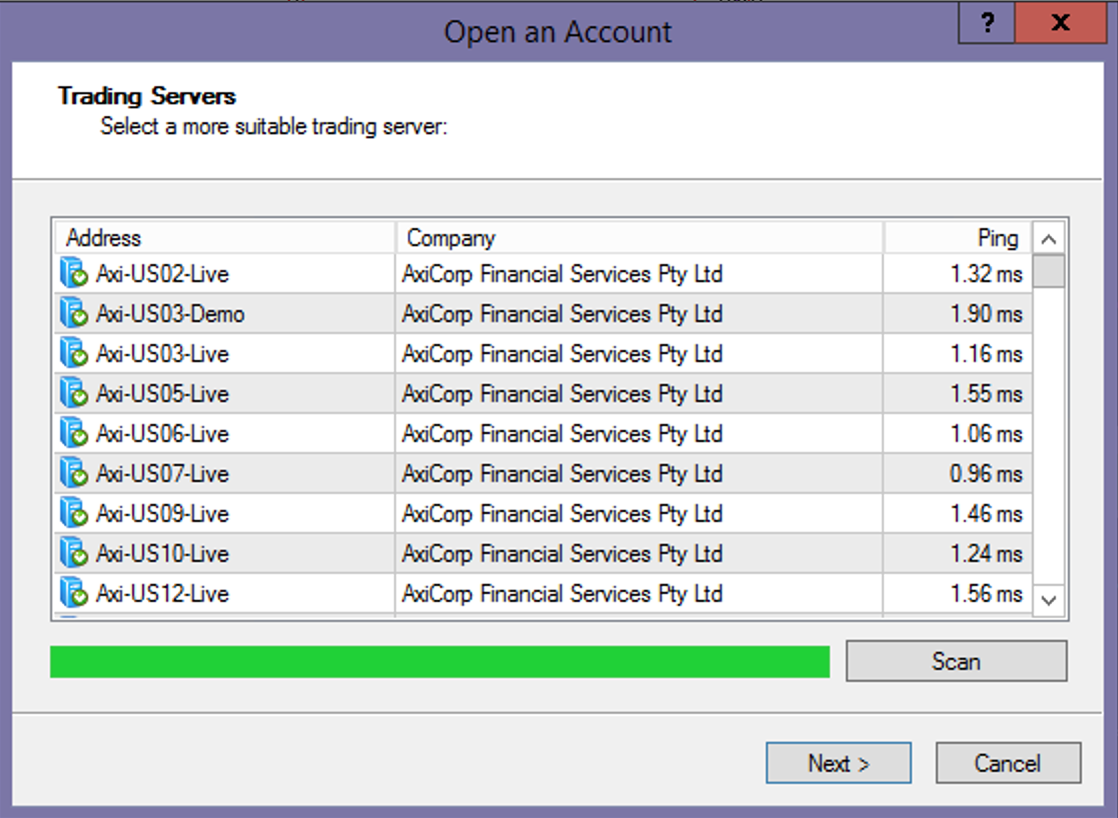1118x818 pixels.
Task: Close the Open an Account window
Action: (x=1061, y=23)
